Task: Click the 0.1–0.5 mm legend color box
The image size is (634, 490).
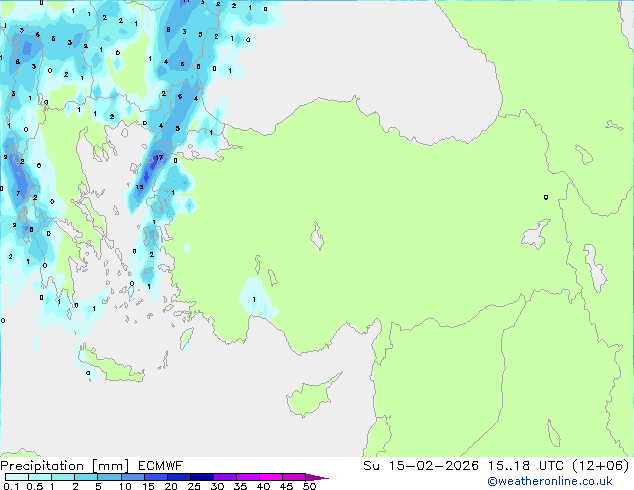Action: click(17, 477)
